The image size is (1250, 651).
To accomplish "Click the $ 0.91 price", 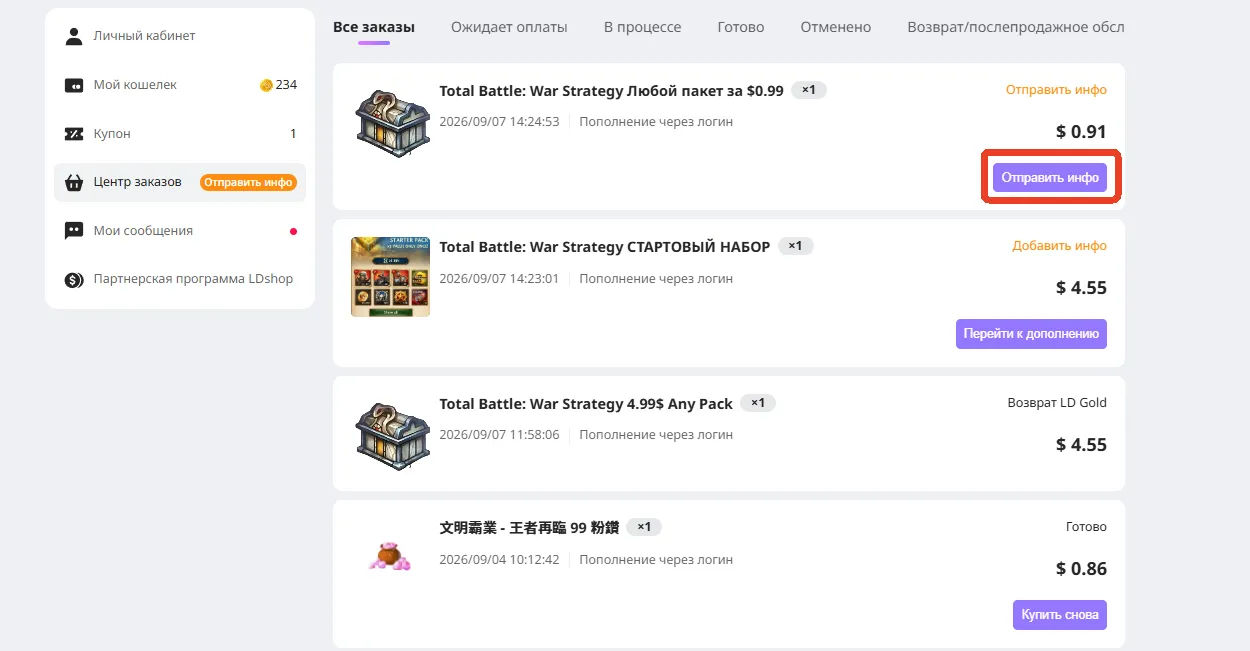I will click(1081, 132).
